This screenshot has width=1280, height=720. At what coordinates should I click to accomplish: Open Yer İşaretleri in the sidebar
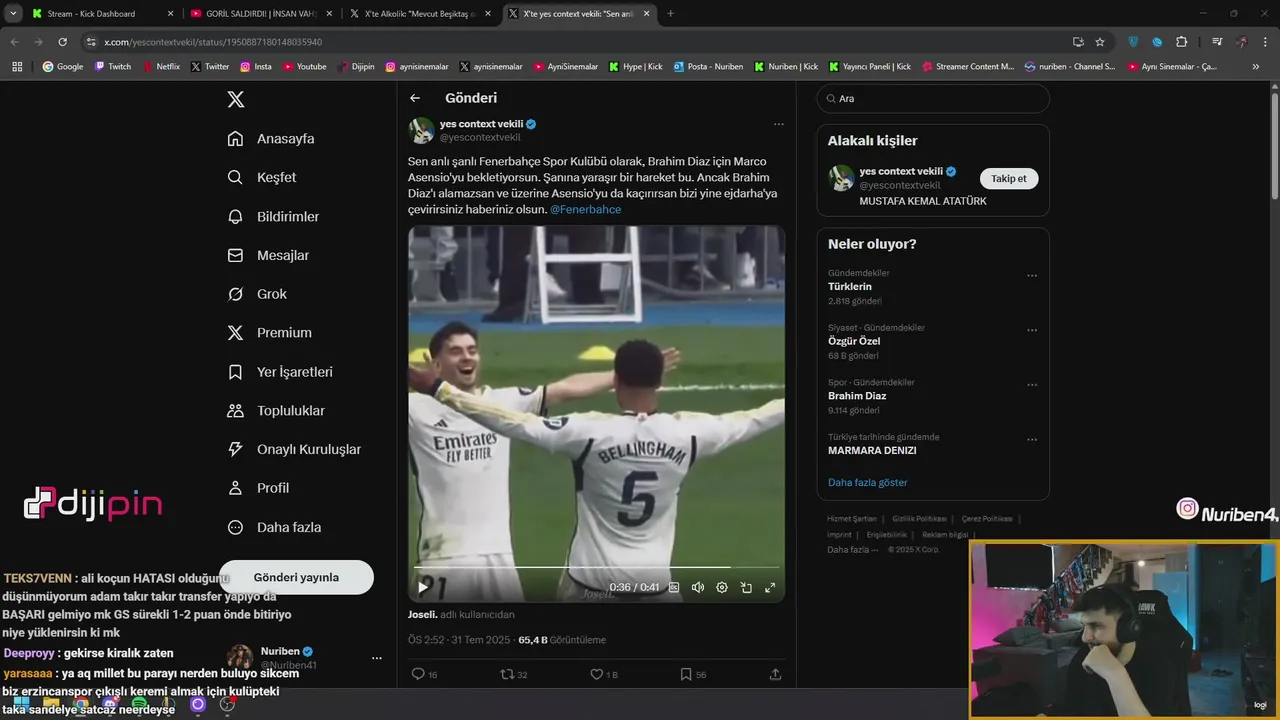(280, 372)
